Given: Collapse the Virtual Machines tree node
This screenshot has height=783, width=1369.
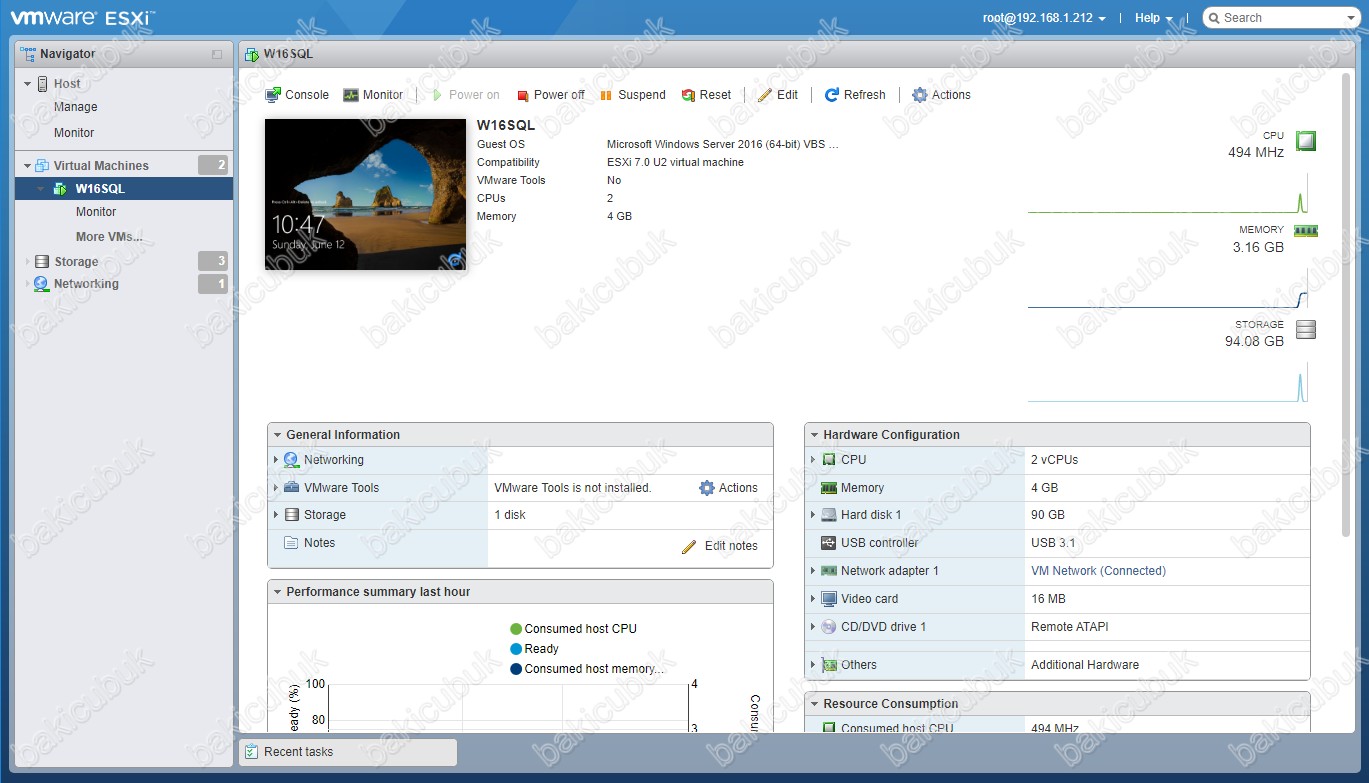Looking at the screenshot, I should 28,166.
